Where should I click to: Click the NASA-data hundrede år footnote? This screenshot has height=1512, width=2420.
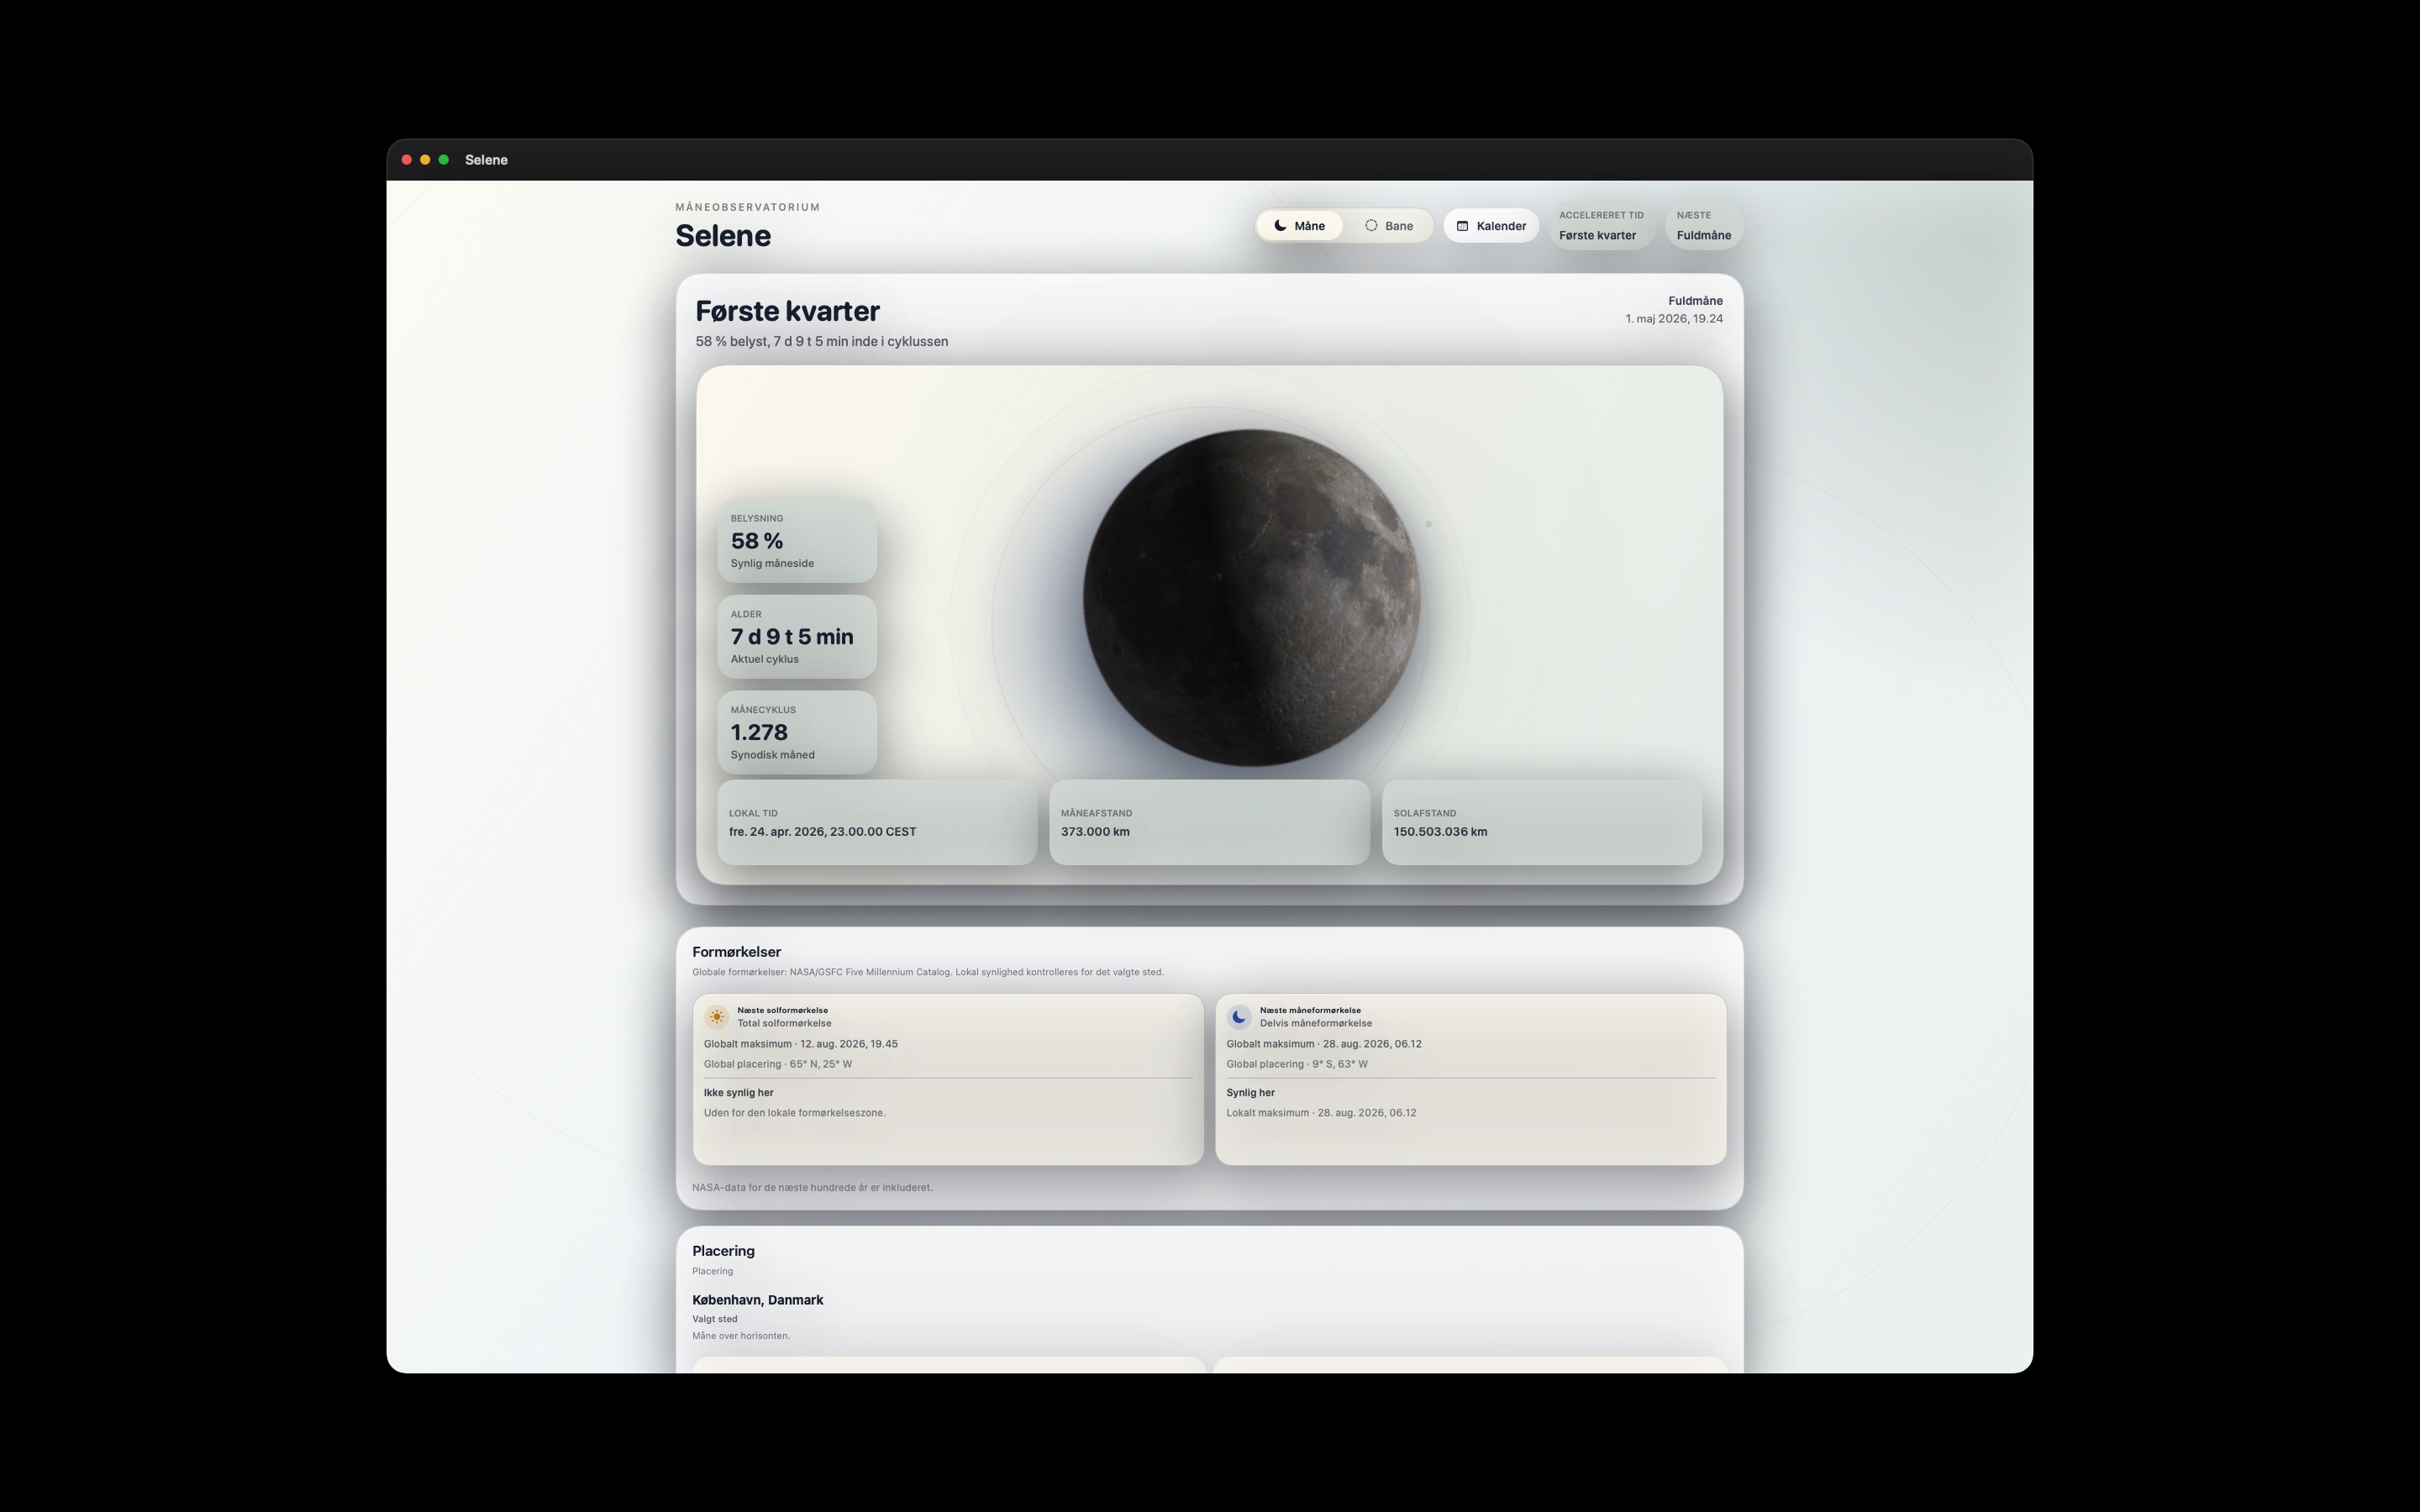pyautogui.click(x=812, y=1187)
